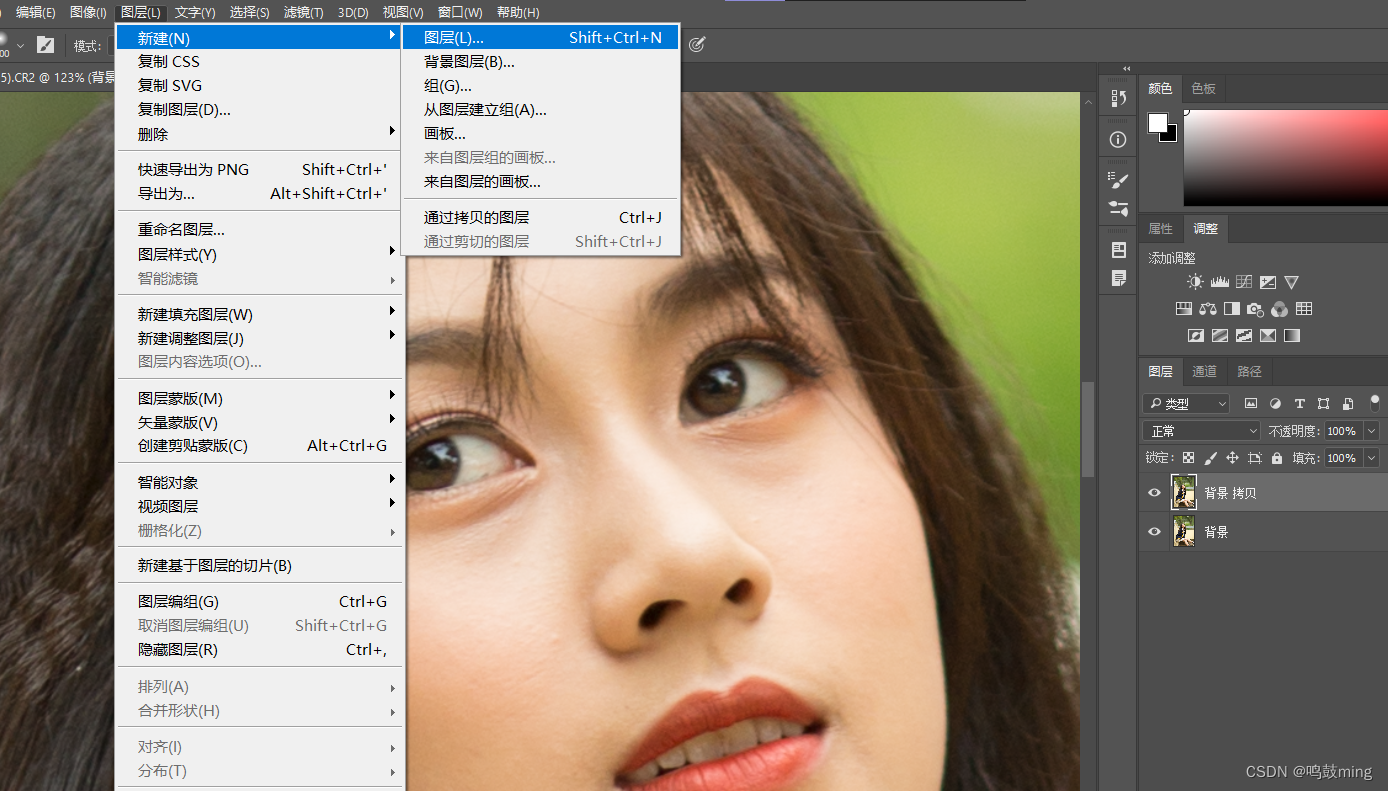Viewport: 1388px width, 791px height.
Task: Toggle lock image pixels
Action: pos(1210,458)
